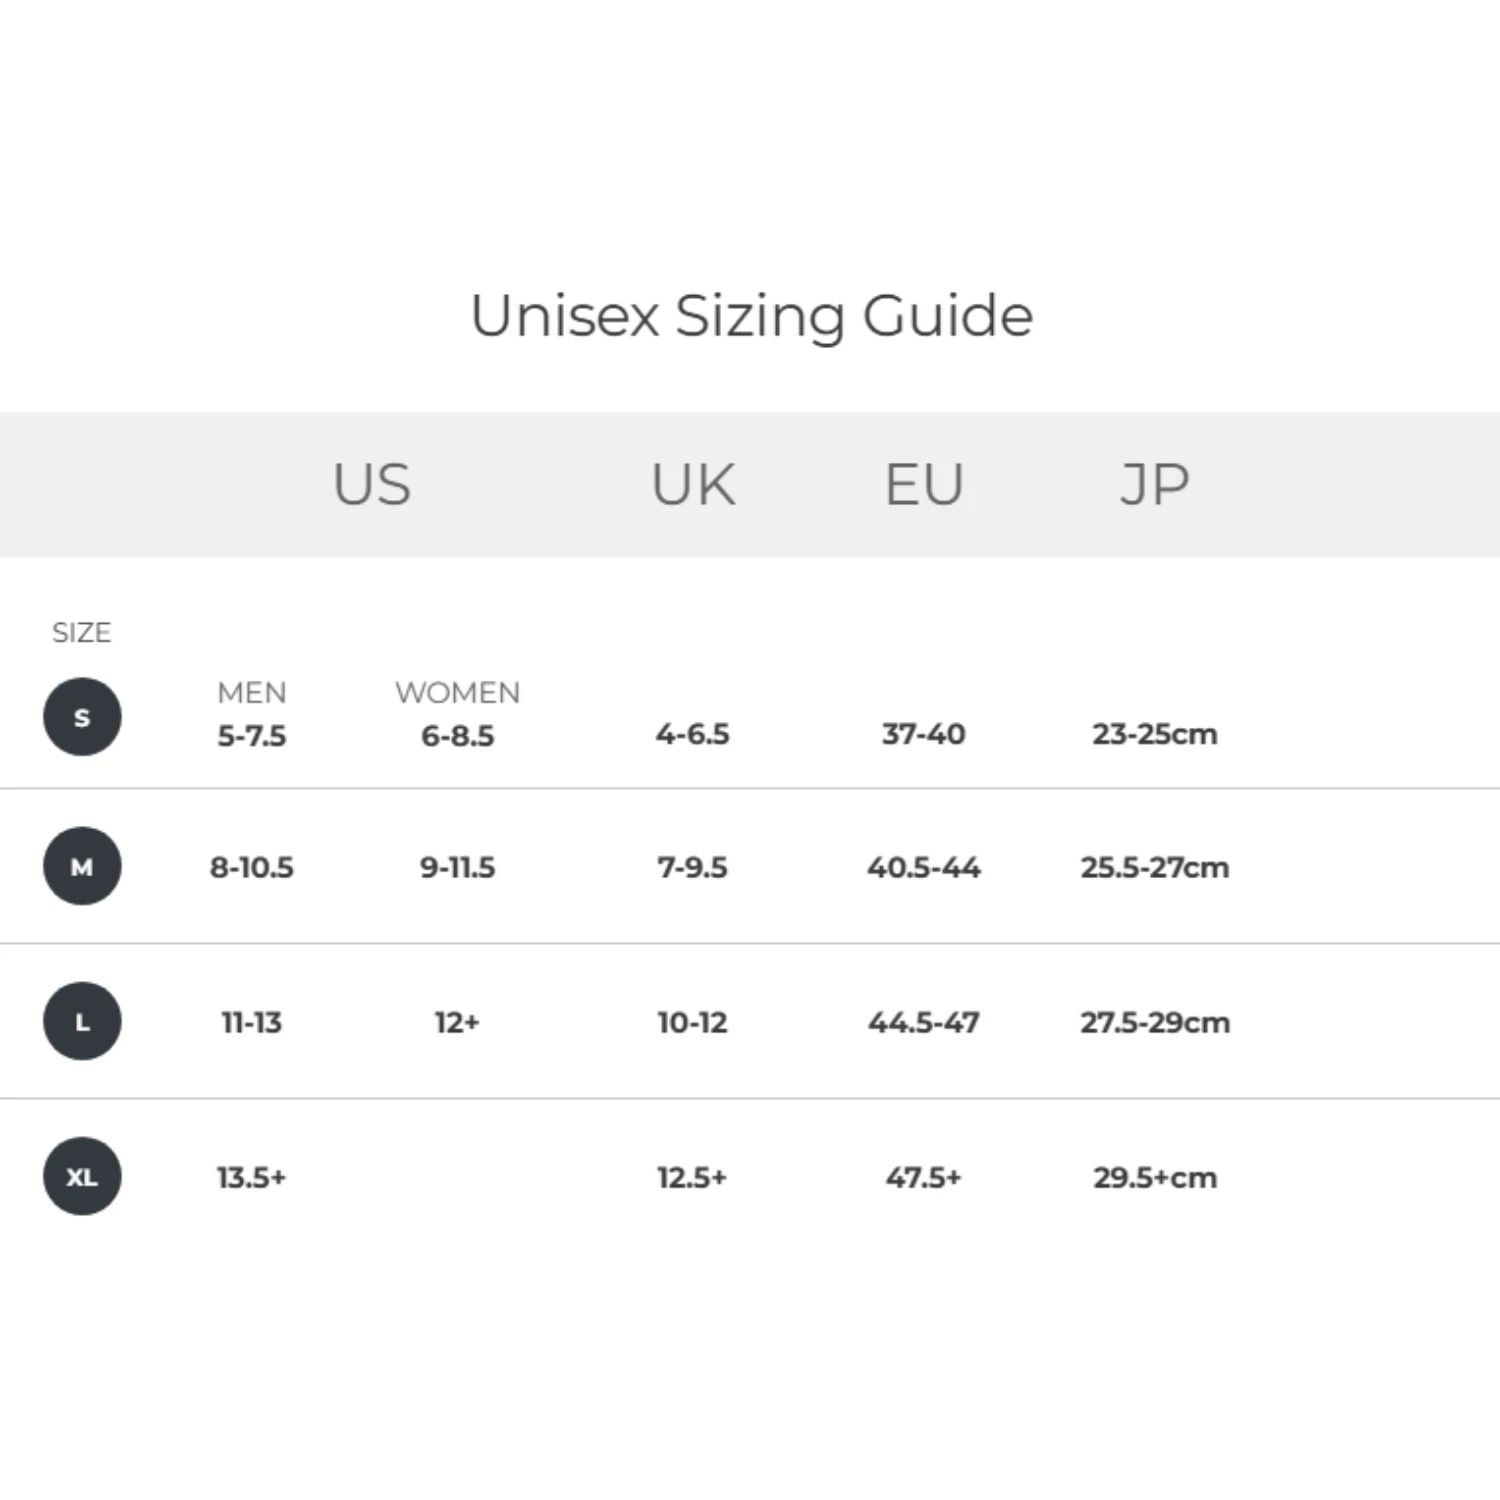
Task: Click women's medium size 9-11.5
Action: point(457,867)
